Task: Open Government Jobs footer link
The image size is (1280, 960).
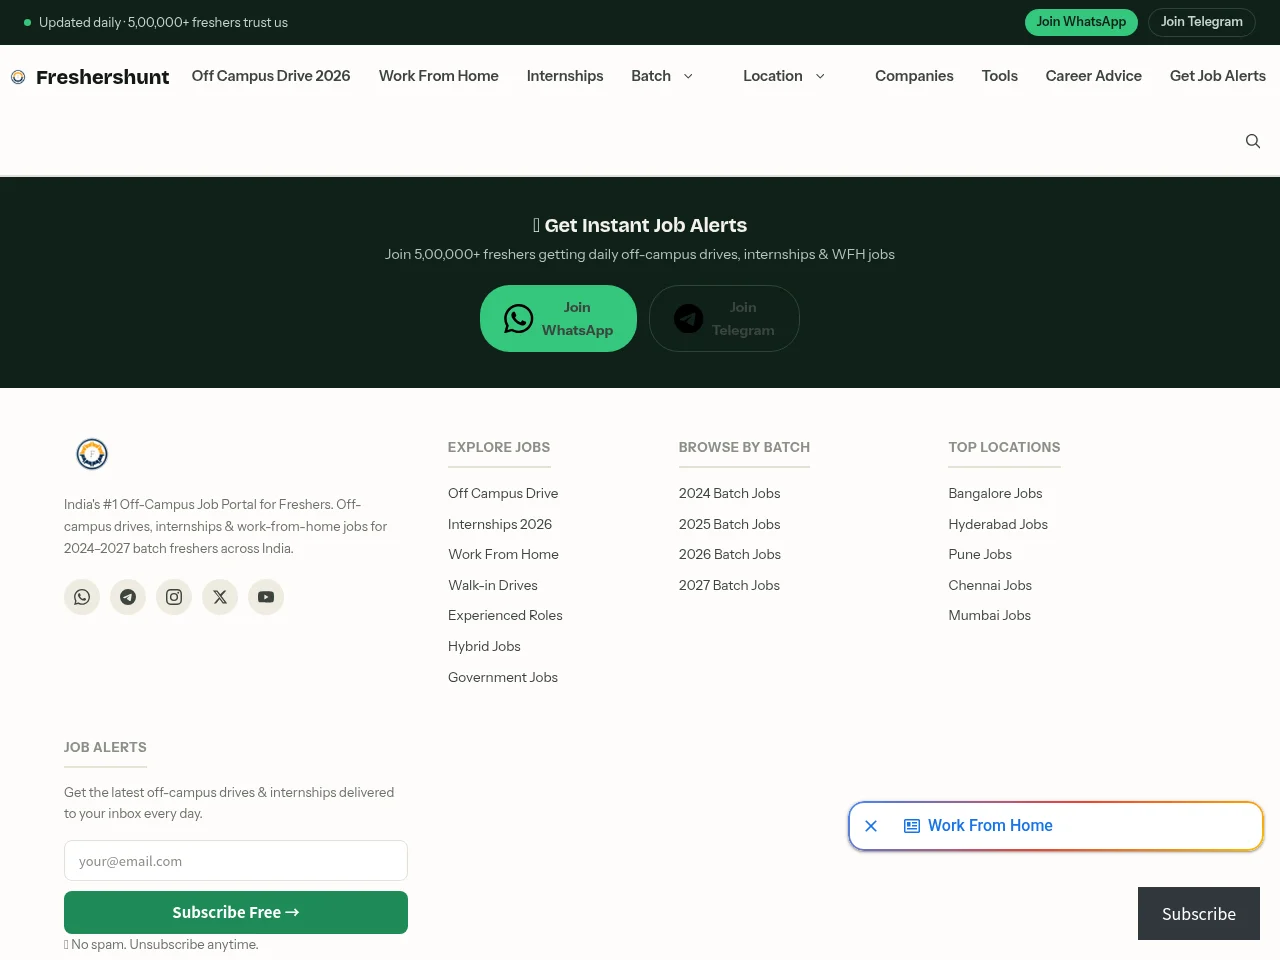Action: point(503,677)
